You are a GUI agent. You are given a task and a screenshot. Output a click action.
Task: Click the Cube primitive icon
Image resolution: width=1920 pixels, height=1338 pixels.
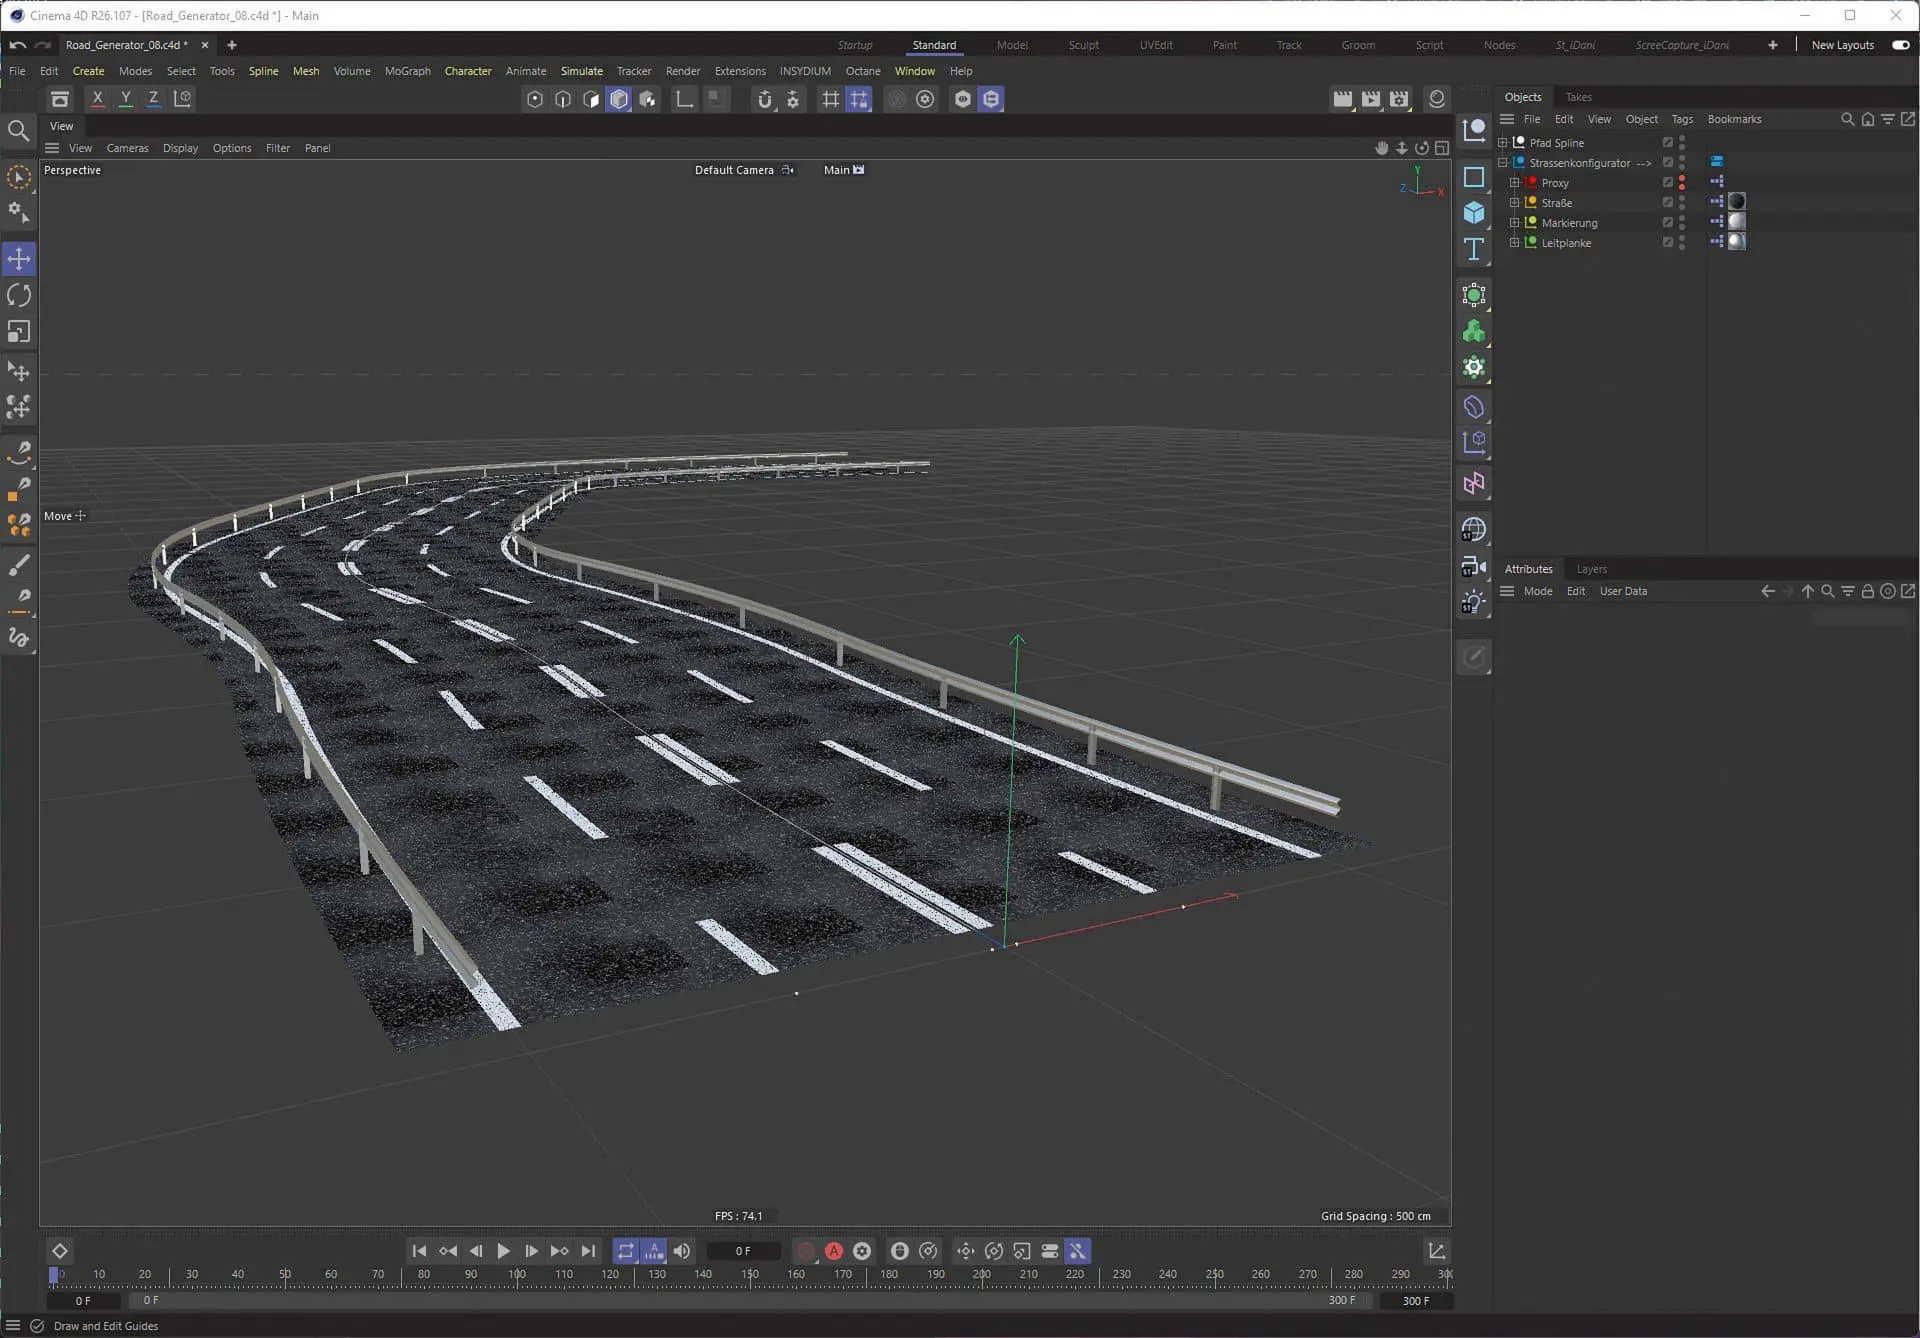(x=1473, y=213)
